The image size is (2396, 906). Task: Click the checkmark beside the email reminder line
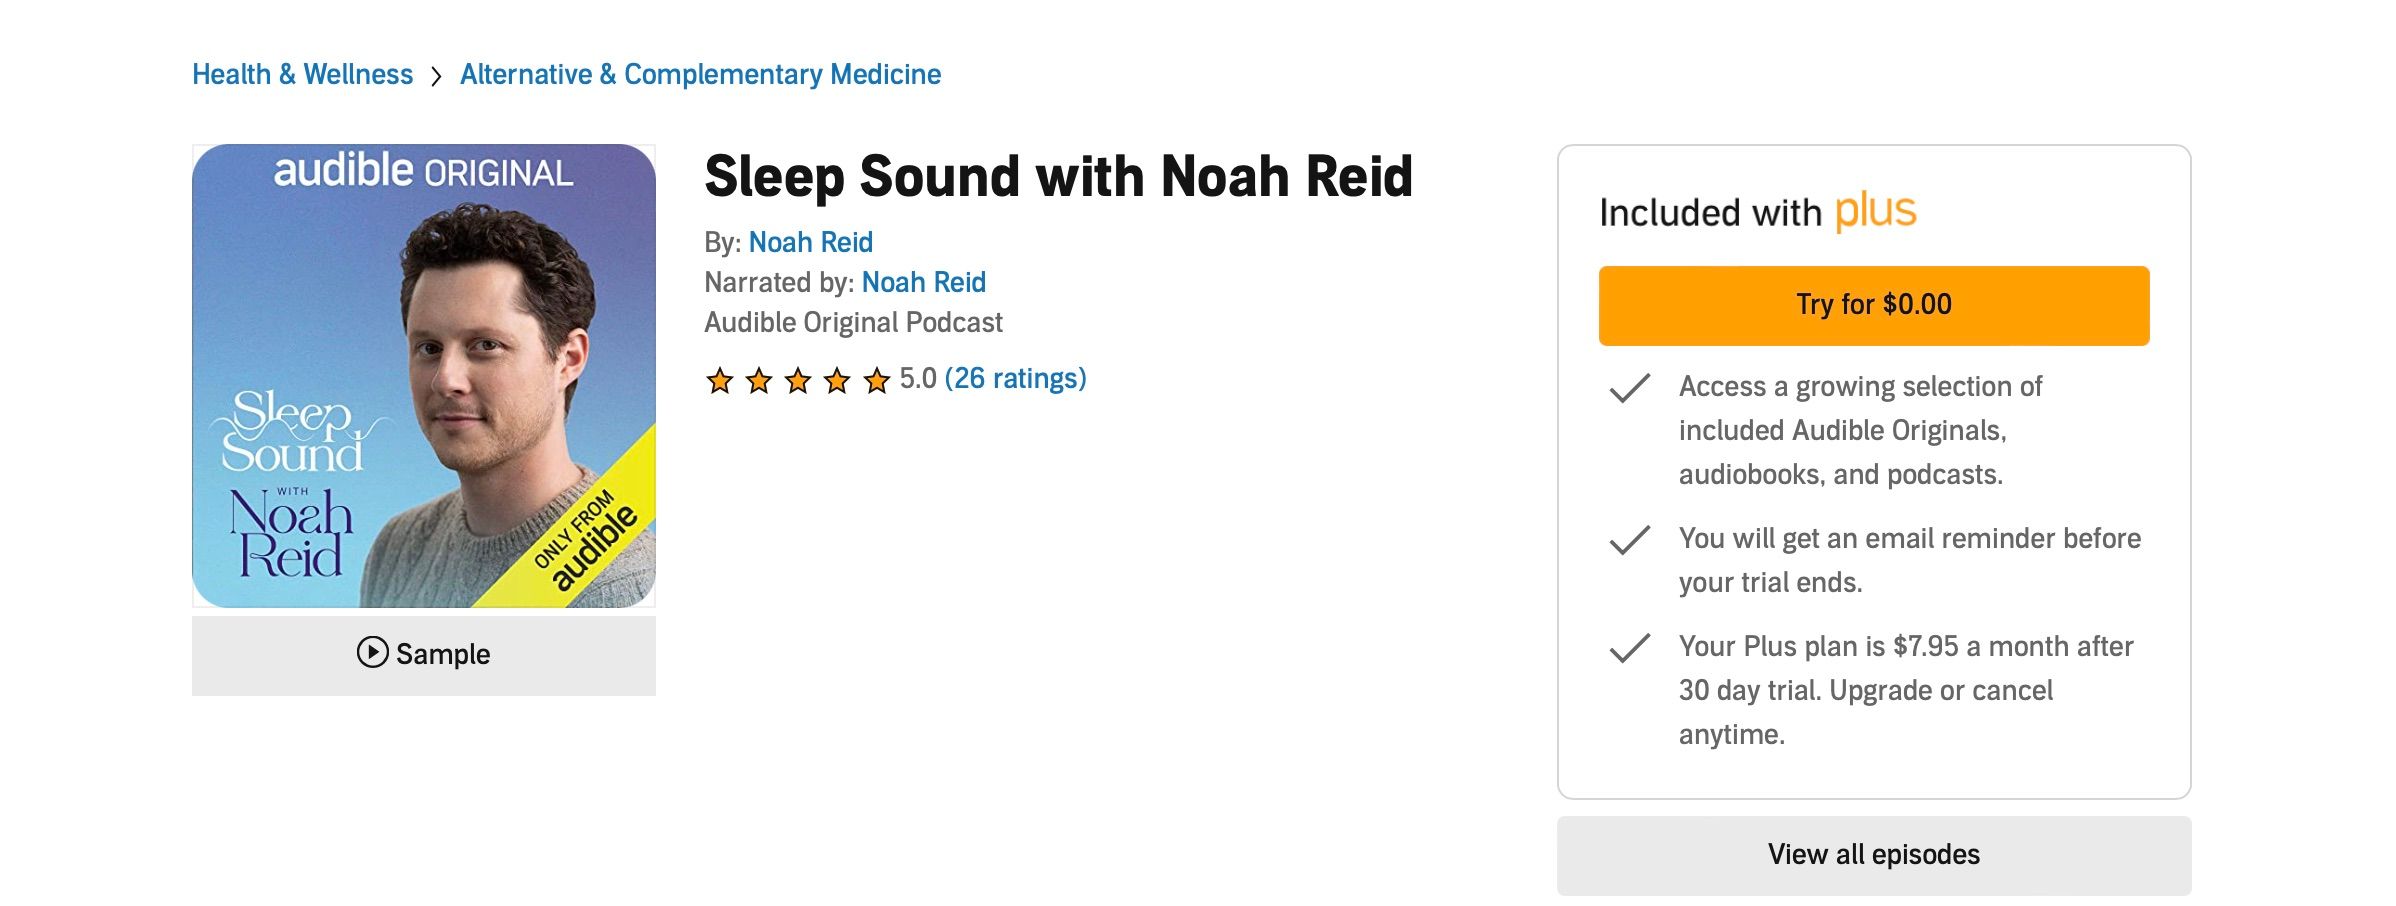(1629, 540)
